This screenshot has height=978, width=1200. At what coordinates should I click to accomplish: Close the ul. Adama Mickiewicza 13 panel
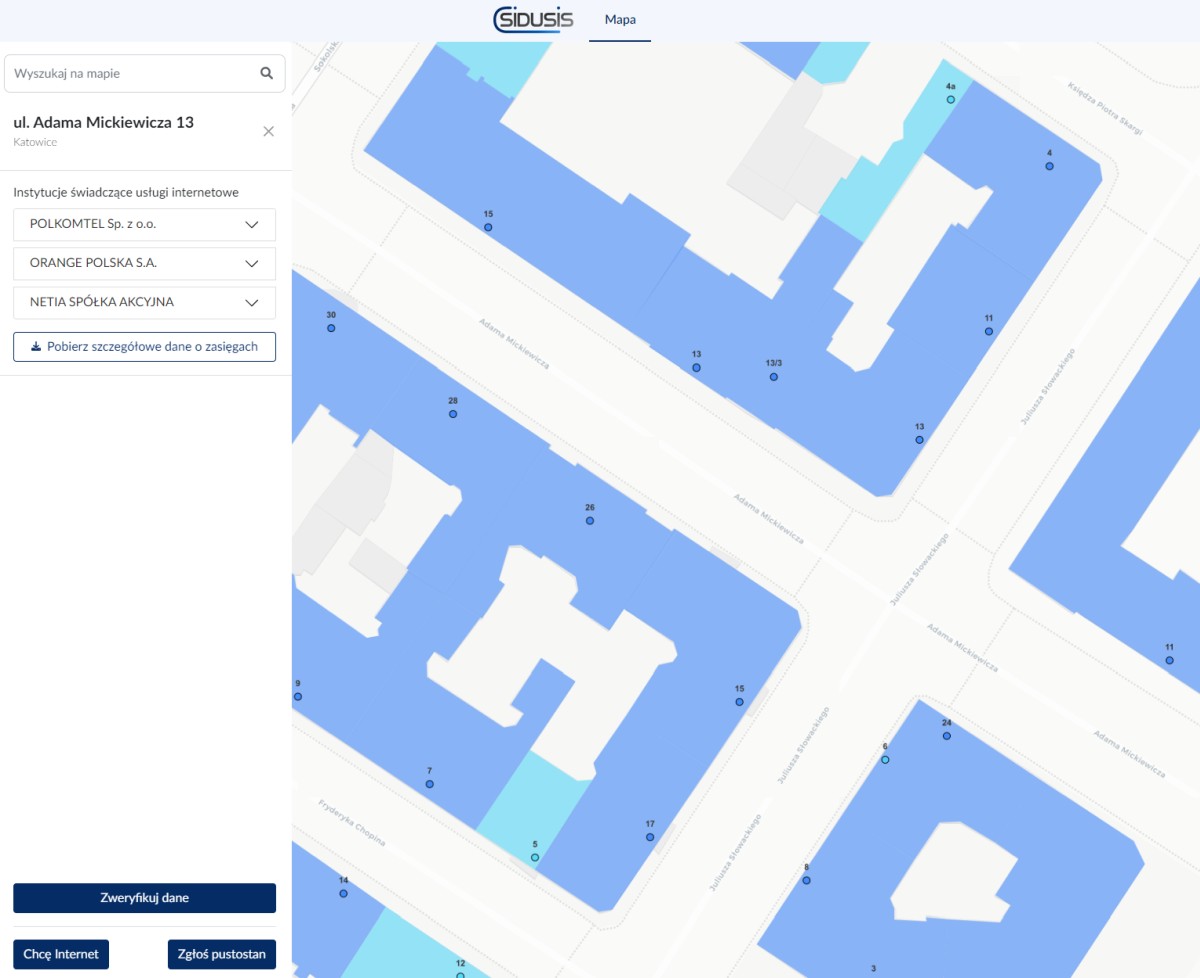pyautogui.click(x=268, y=131)
